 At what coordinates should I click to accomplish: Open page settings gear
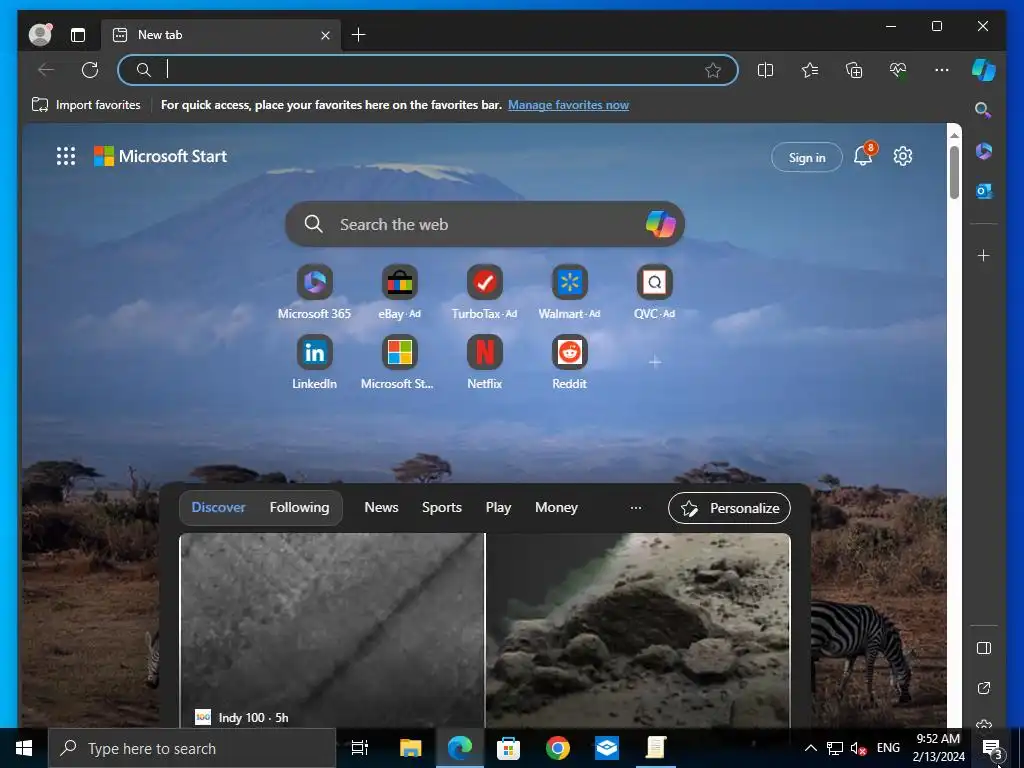tap(903, 156)
